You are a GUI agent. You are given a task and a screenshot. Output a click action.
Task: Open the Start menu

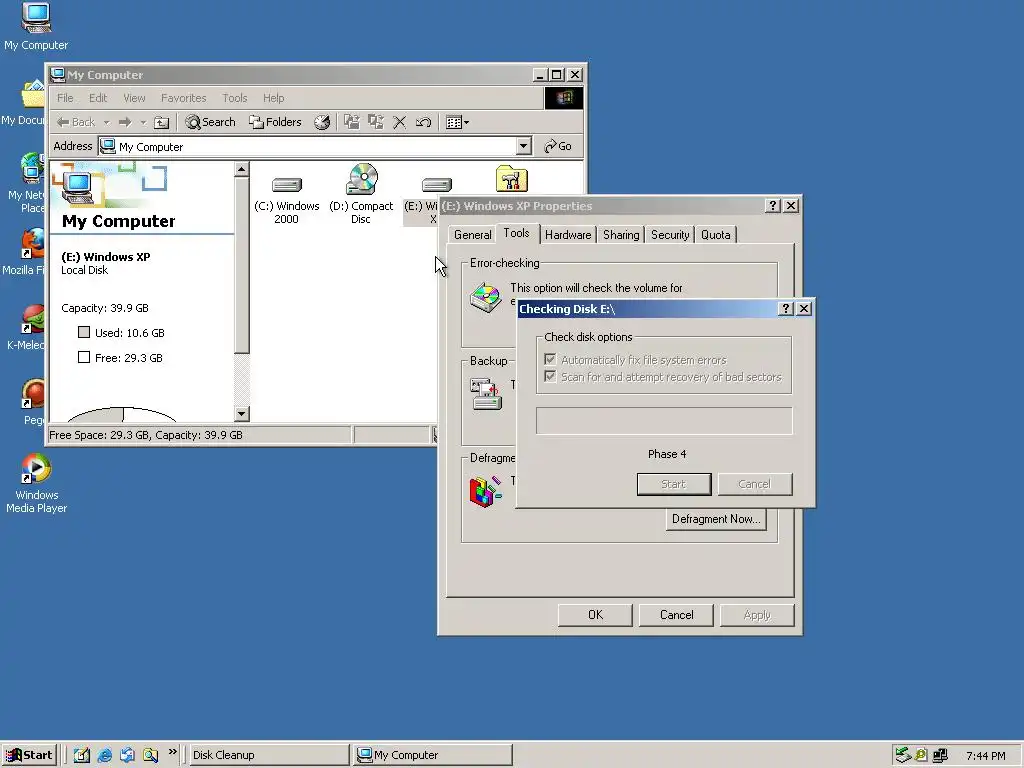pos(29,755)
